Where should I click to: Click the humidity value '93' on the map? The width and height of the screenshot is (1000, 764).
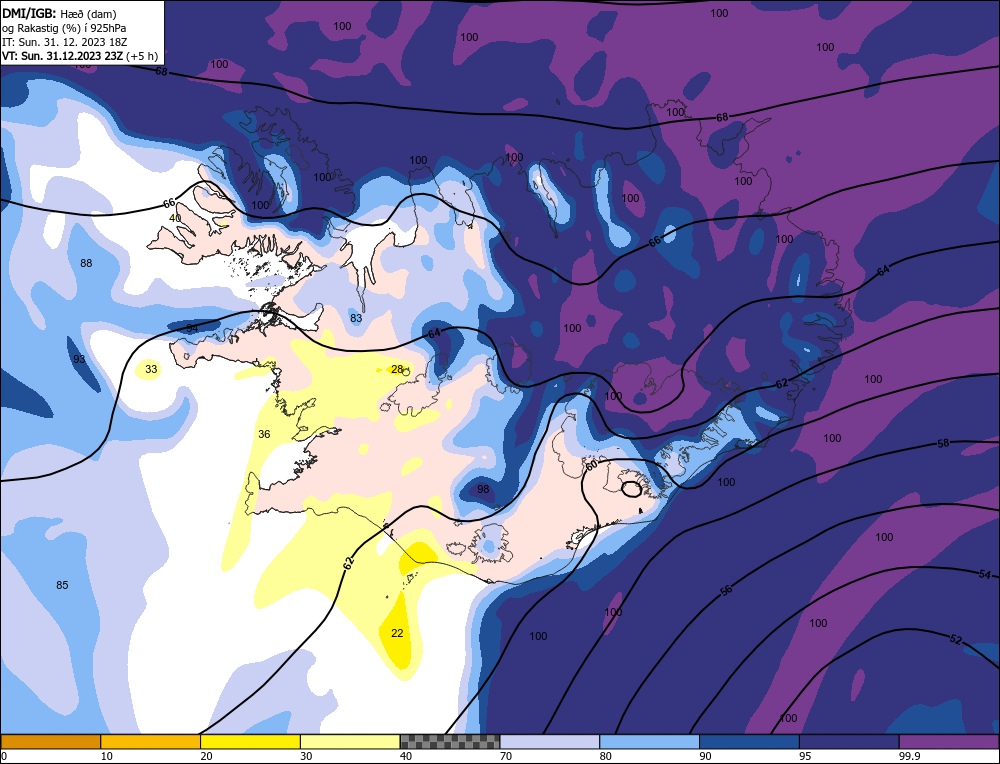(x=79, y=360)
